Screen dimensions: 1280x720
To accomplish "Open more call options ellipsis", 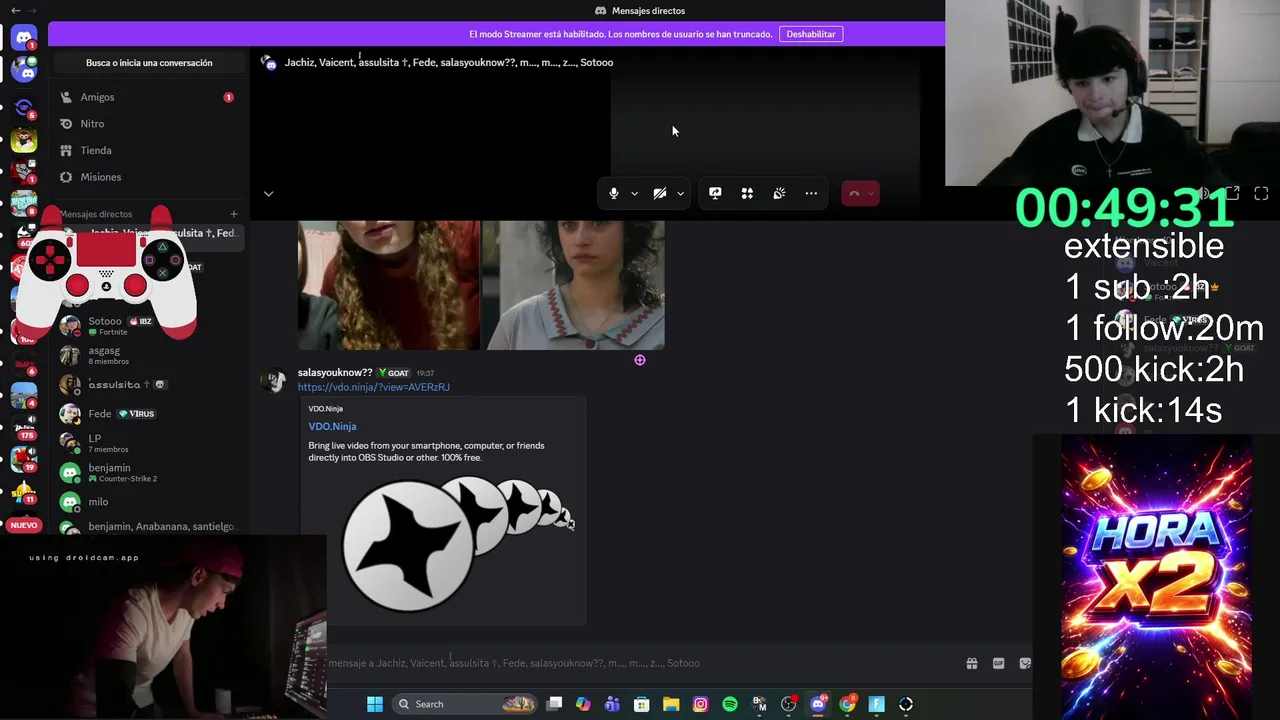I will pyautogui.click(x=811, y=193).
